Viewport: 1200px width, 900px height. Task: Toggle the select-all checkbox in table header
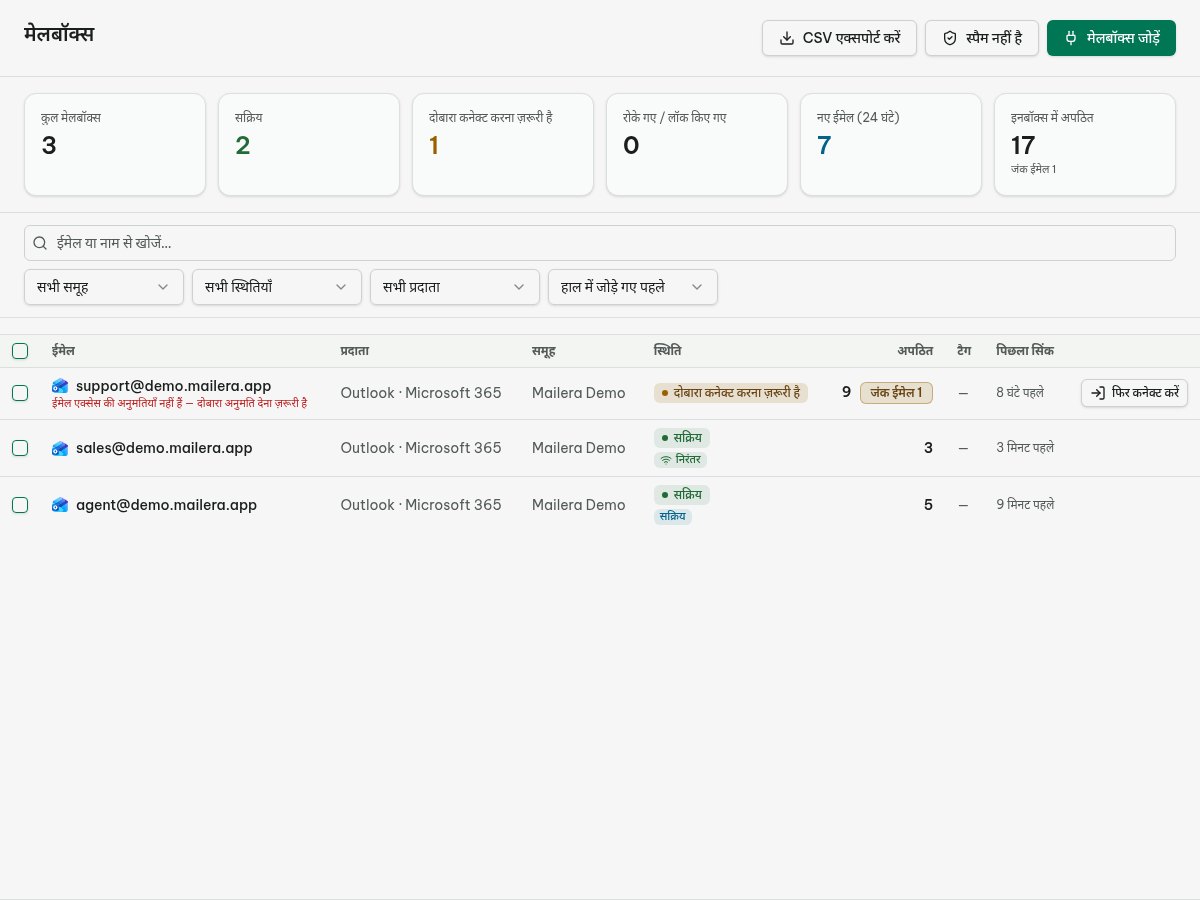(20, 351)
